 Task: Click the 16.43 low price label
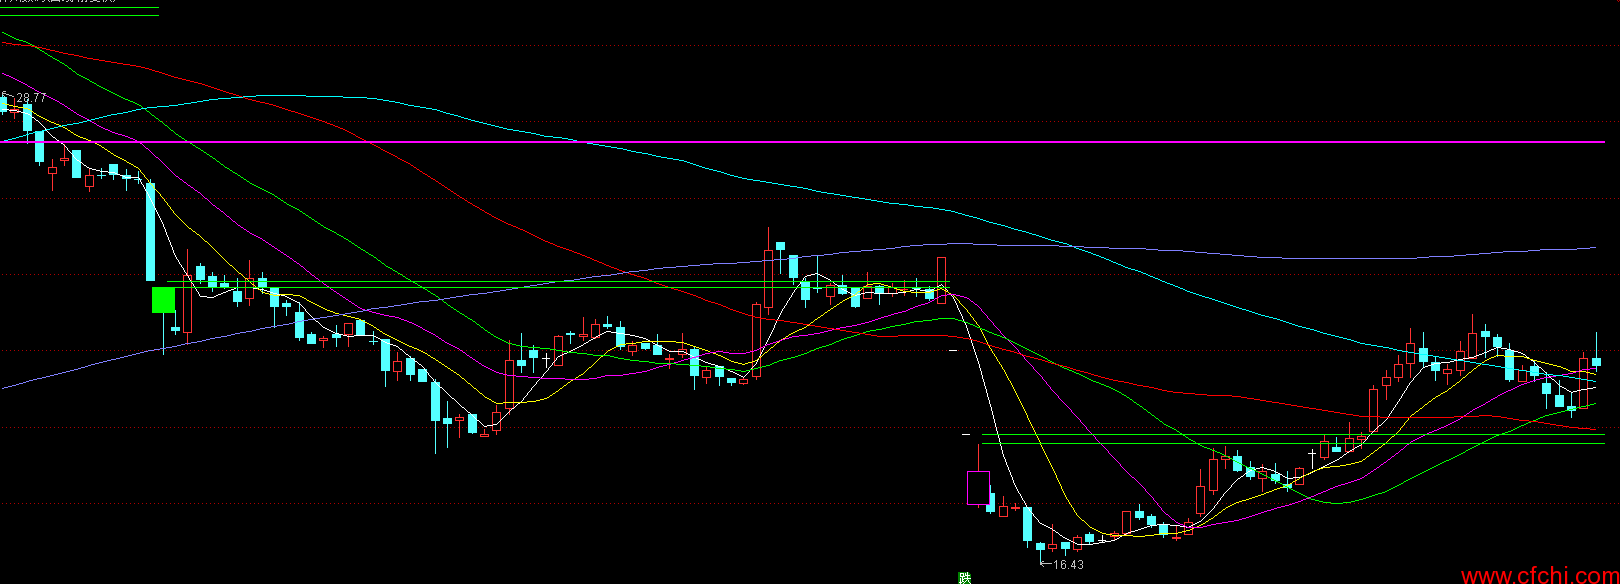point(1069,565)
